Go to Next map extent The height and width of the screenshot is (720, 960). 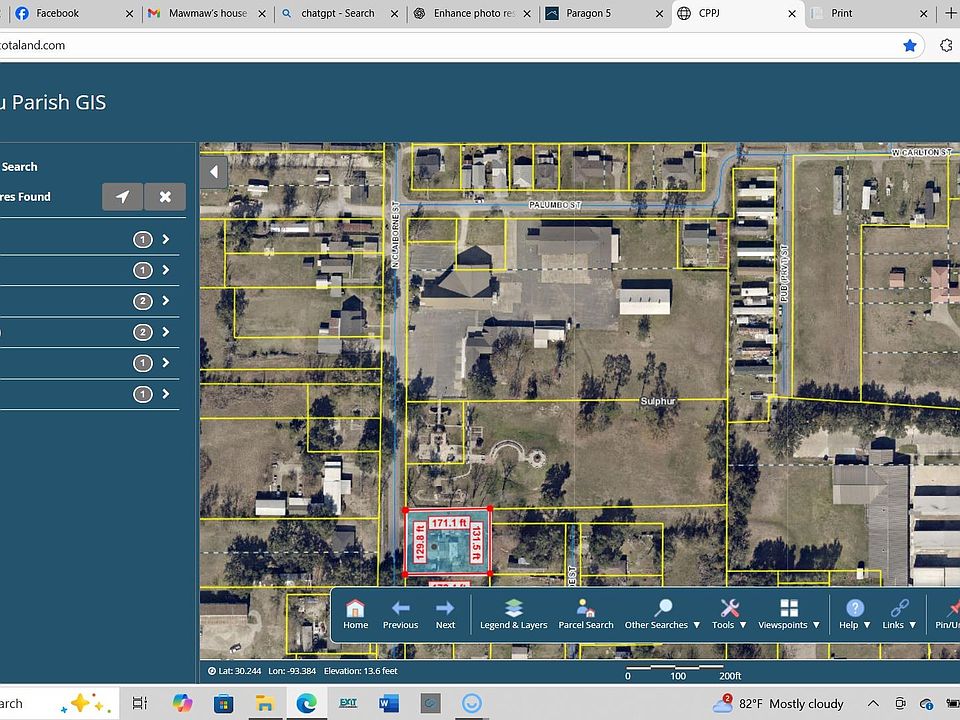pos(445,613)
